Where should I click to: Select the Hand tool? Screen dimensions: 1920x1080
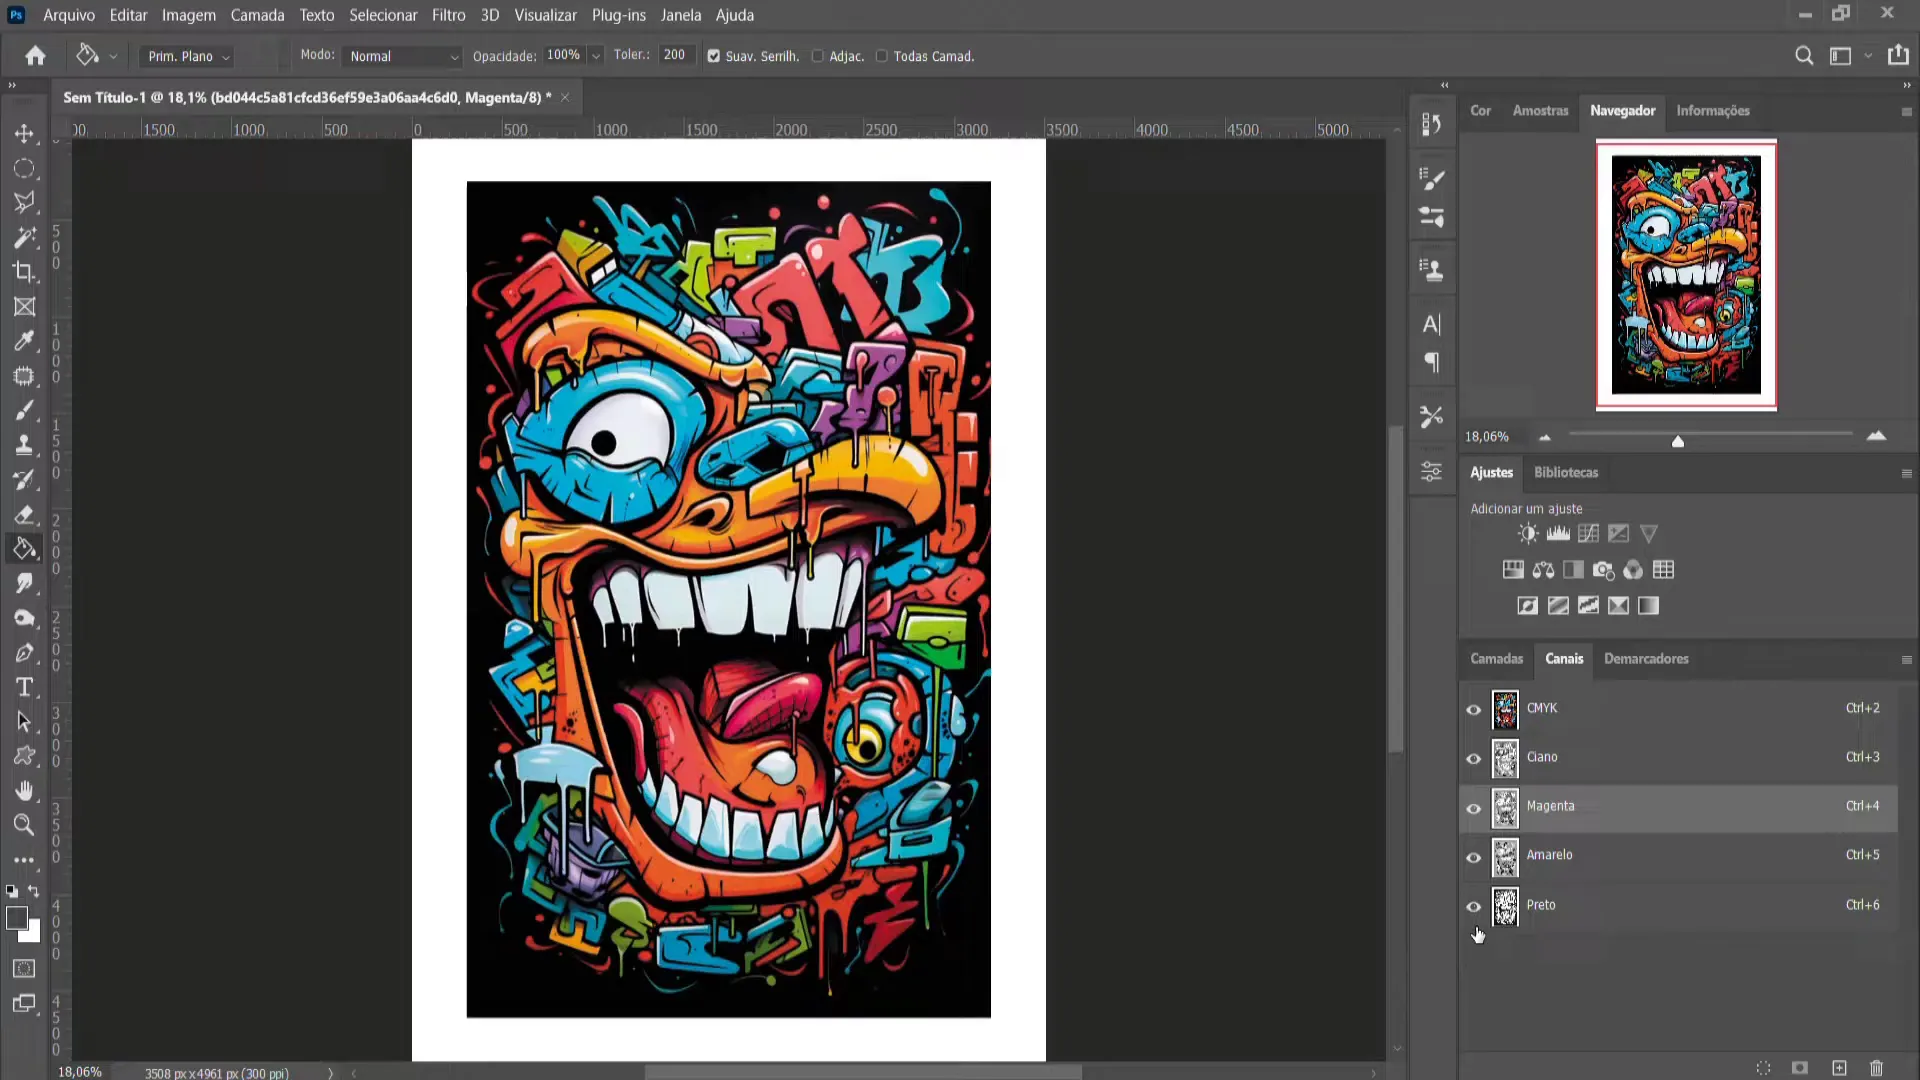pos(24,791)
